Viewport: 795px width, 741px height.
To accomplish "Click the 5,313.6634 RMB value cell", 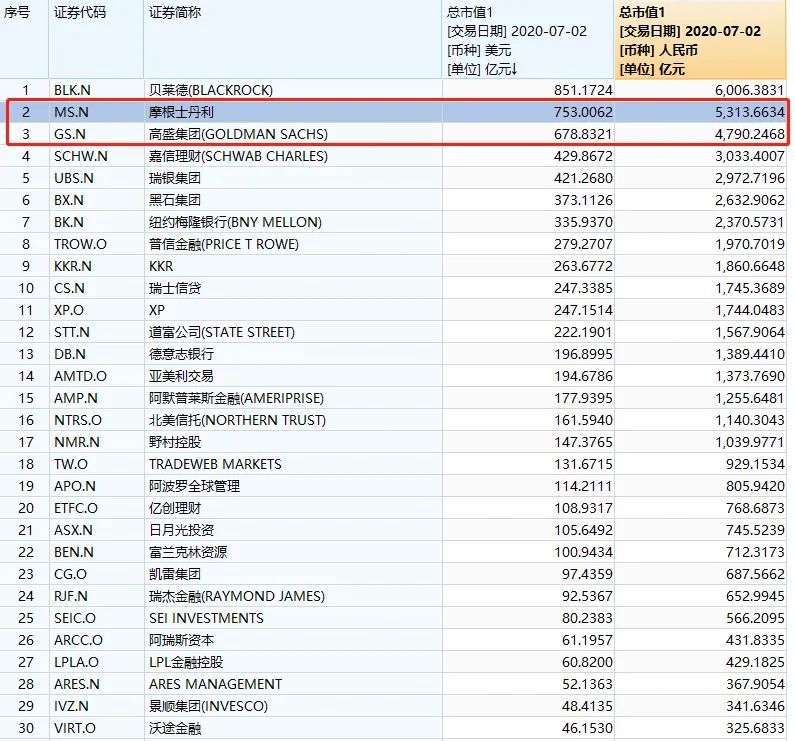I will click(742, 112).
